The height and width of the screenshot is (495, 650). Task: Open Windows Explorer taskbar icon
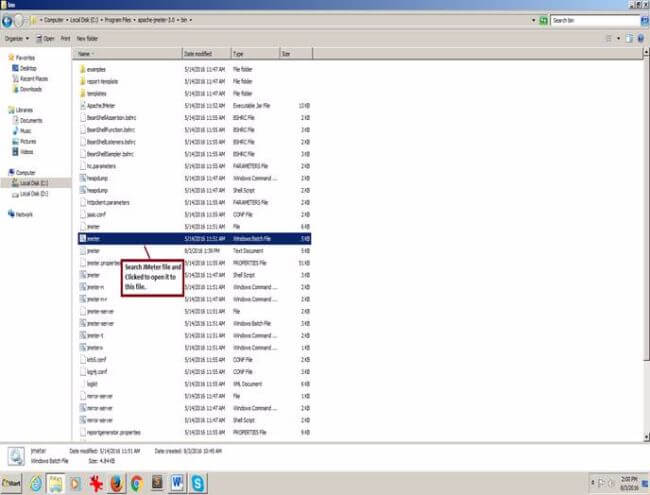click(x=56, y=483)
